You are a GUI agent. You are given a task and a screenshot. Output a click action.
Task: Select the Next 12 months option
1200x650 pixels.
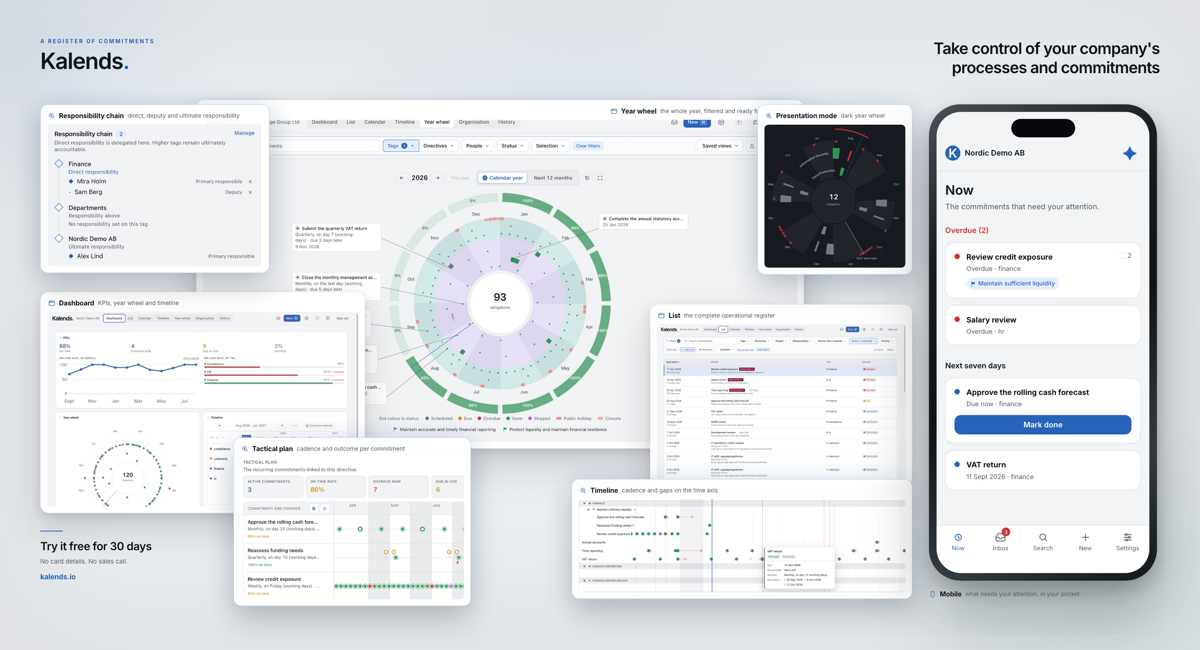(x=553, y=178)
